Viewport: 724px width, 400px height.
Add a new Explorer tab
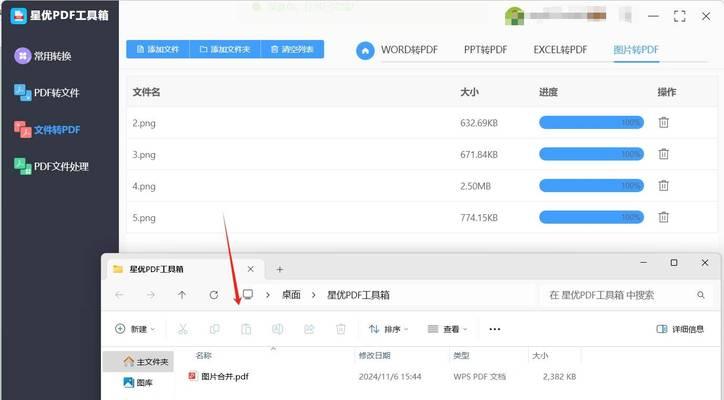pyautogui.click(x=279, y=269)
